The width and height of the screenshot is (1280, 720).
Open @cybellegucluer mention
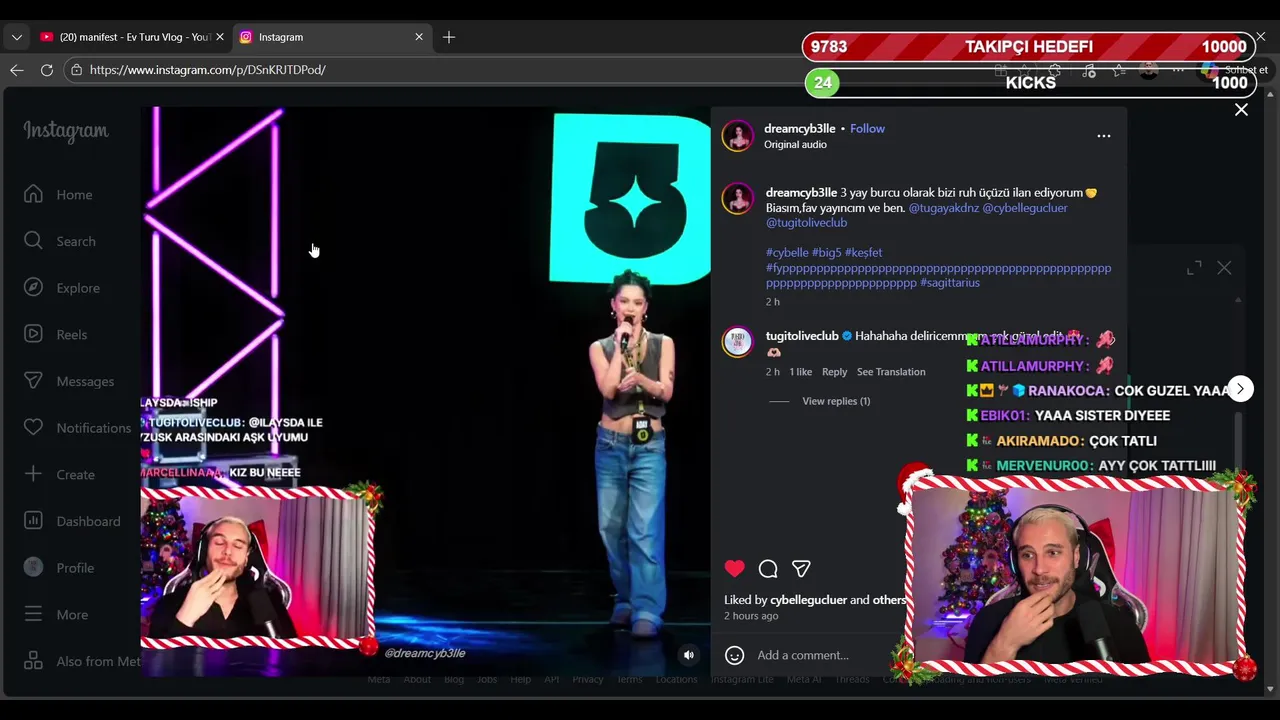[x=1025, y=208]
